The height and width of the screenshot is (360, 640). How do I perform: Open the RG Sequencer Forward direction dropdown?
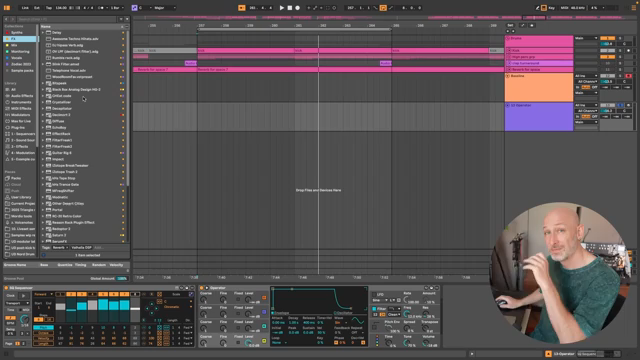(x=44, y=294)
